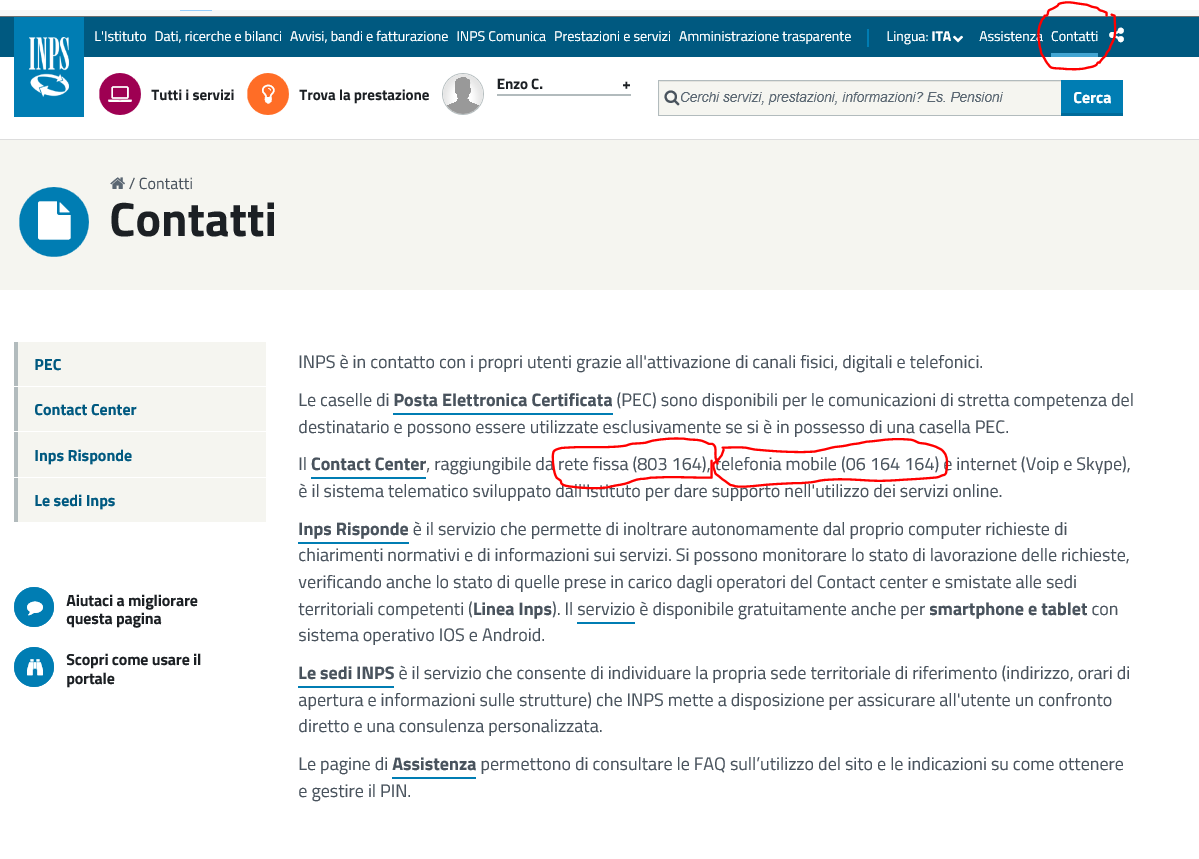Expand the Lingua ITA language dropdown
The height and width of the screenshot is (859, 1199).
[x=946, y=37]
